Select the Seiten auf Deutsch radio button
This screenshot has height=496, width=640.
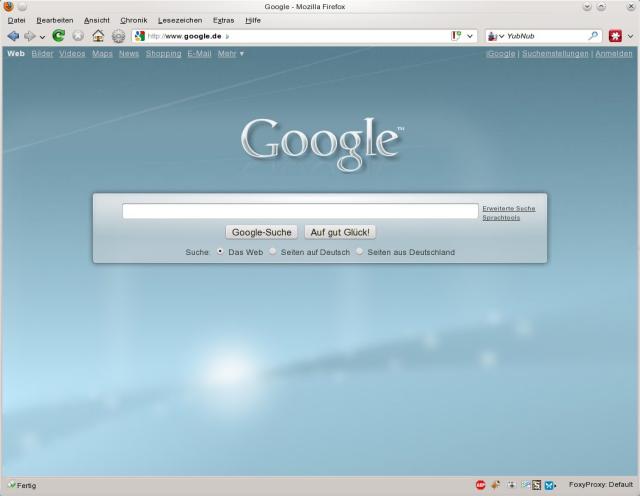272,251
